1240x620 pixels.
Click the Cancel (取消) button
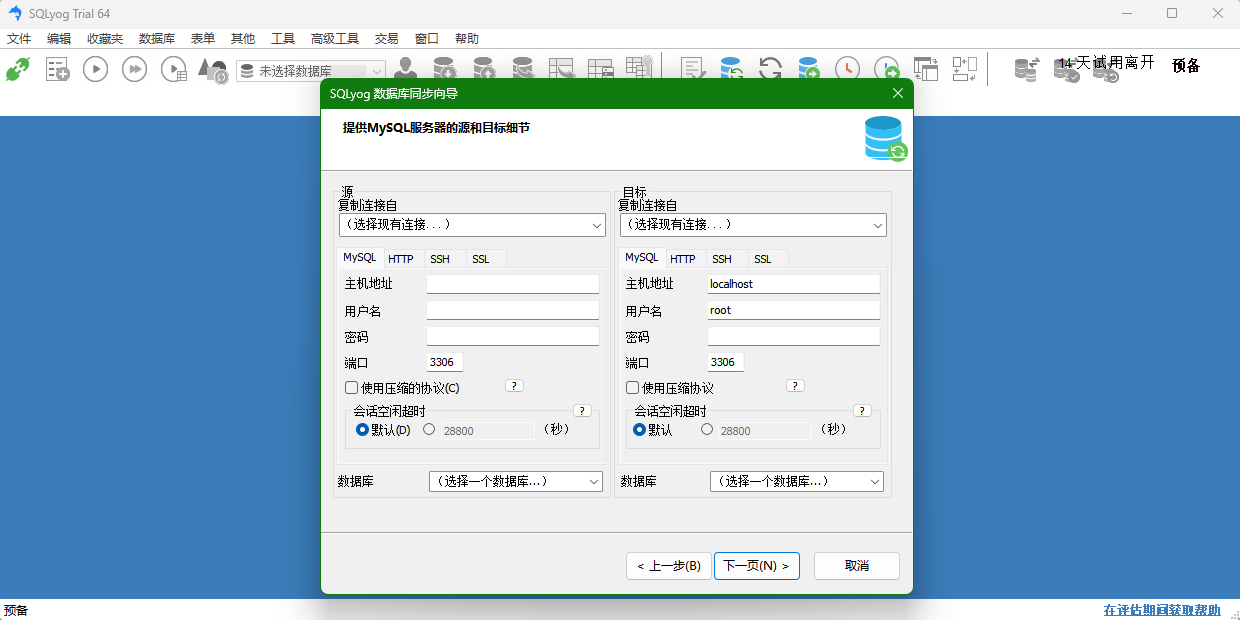click(856, 566)
